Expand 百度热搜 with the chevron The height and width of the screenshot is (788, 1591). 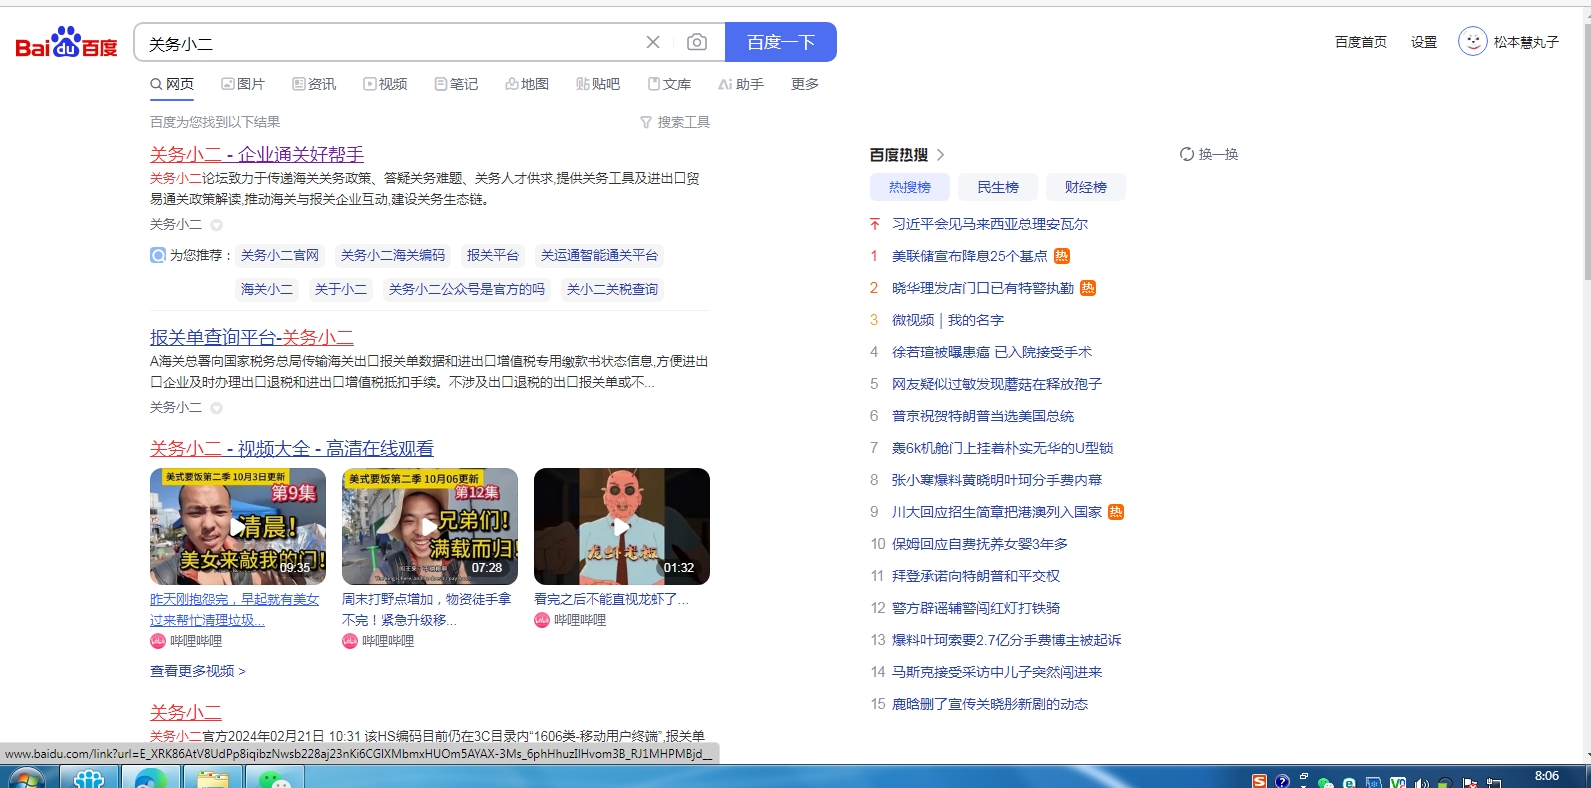coord(940,154)
